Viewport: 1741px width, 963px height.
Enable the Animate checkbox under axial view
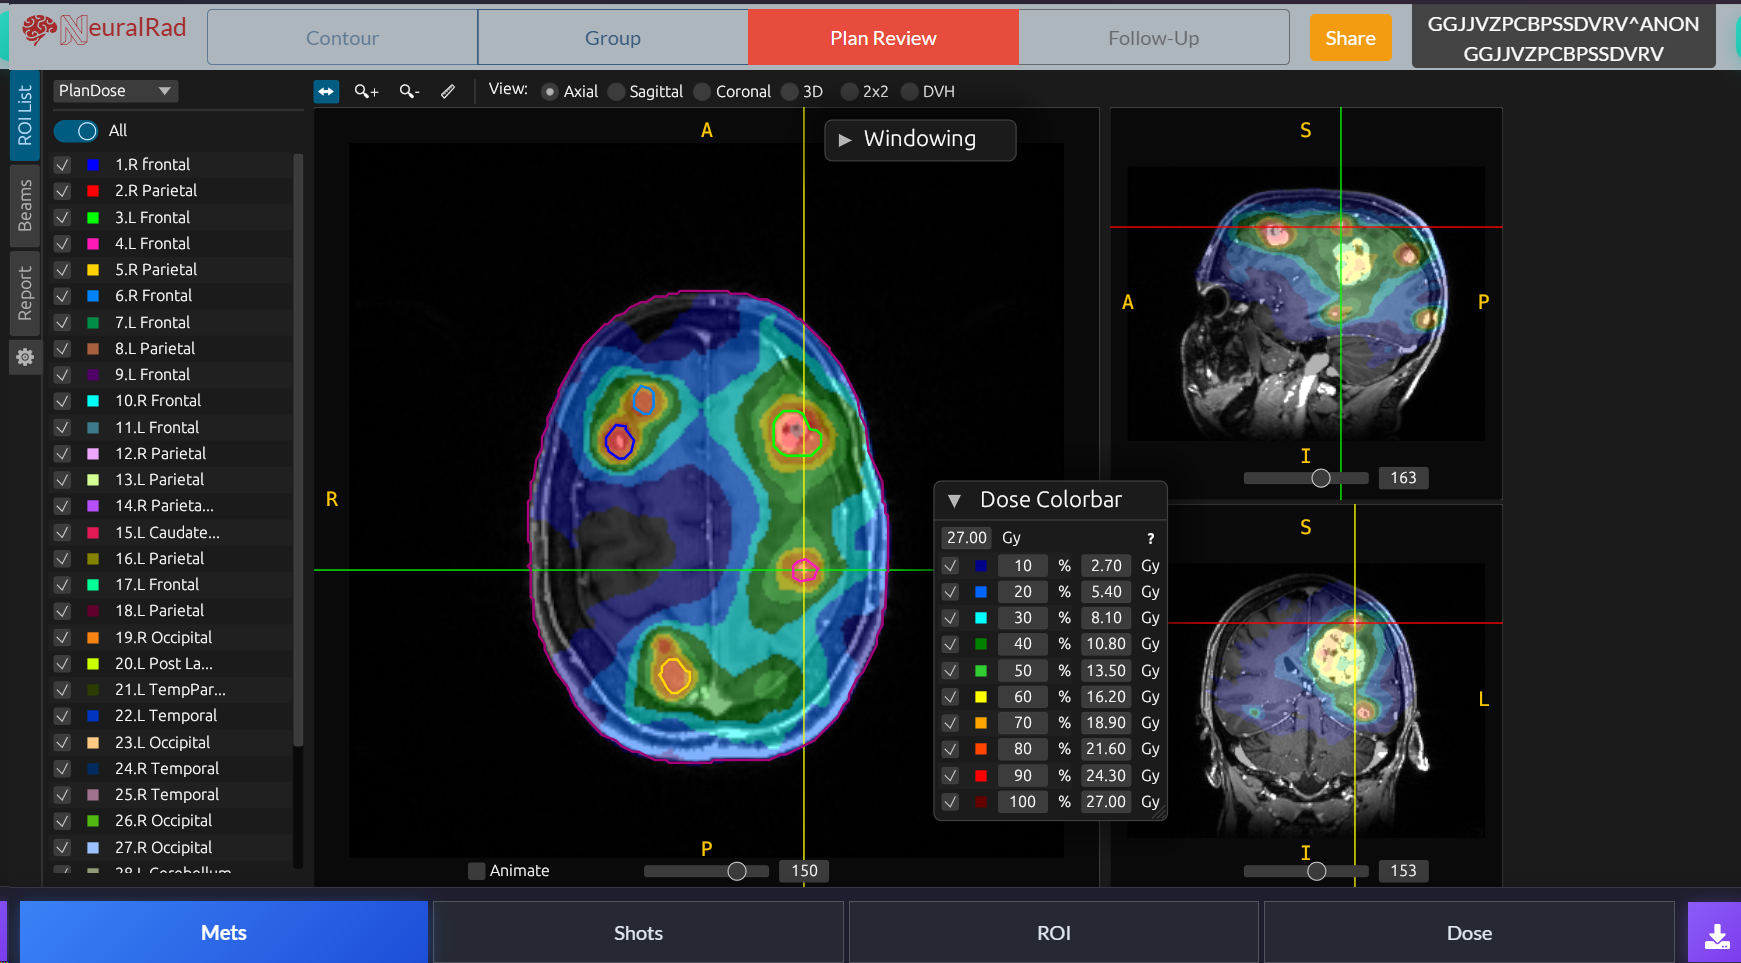click(477, 871)
